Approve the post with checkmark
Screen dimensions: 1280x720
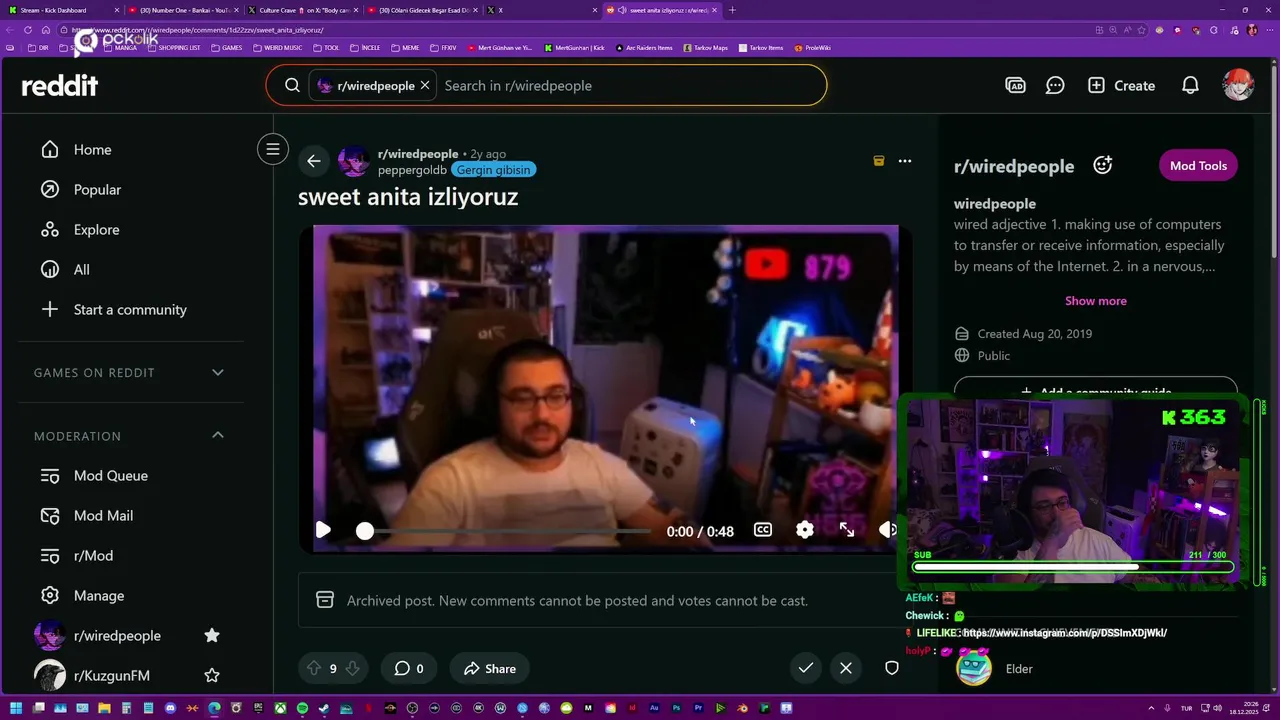(x=806, y=668)
